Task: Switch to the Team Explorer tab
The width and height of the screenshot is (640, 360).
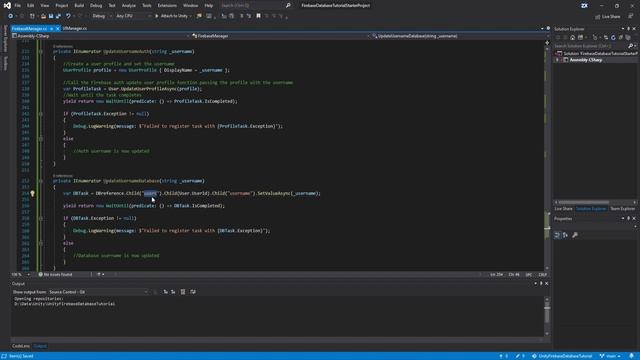Action: tap(623, 209)
